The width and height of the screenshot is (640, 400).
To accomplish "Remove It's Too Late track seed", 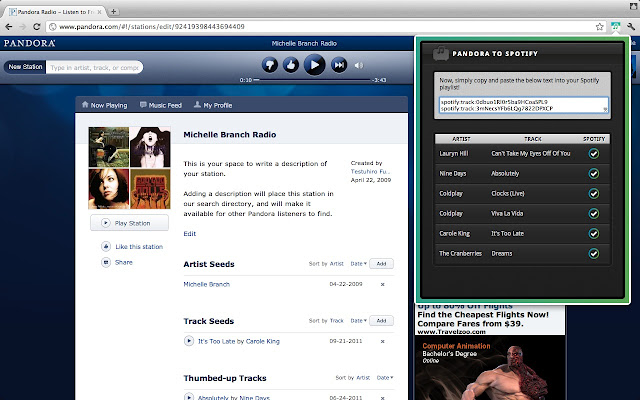I will tap(382, 342).
